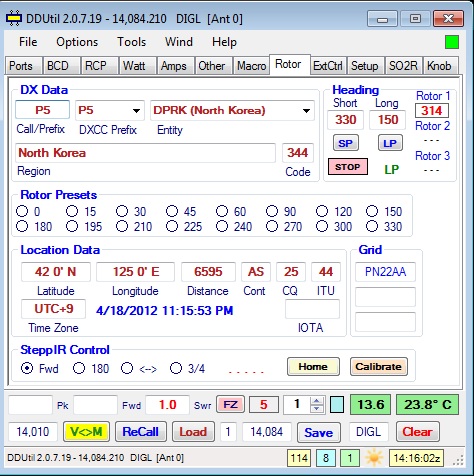Click the pink FZ button

(230, 405)
